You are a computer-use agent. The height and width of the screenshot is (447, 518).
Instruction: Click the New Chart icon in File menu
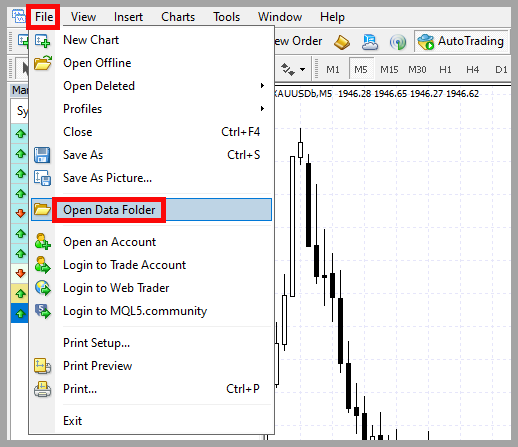[43, 41]
